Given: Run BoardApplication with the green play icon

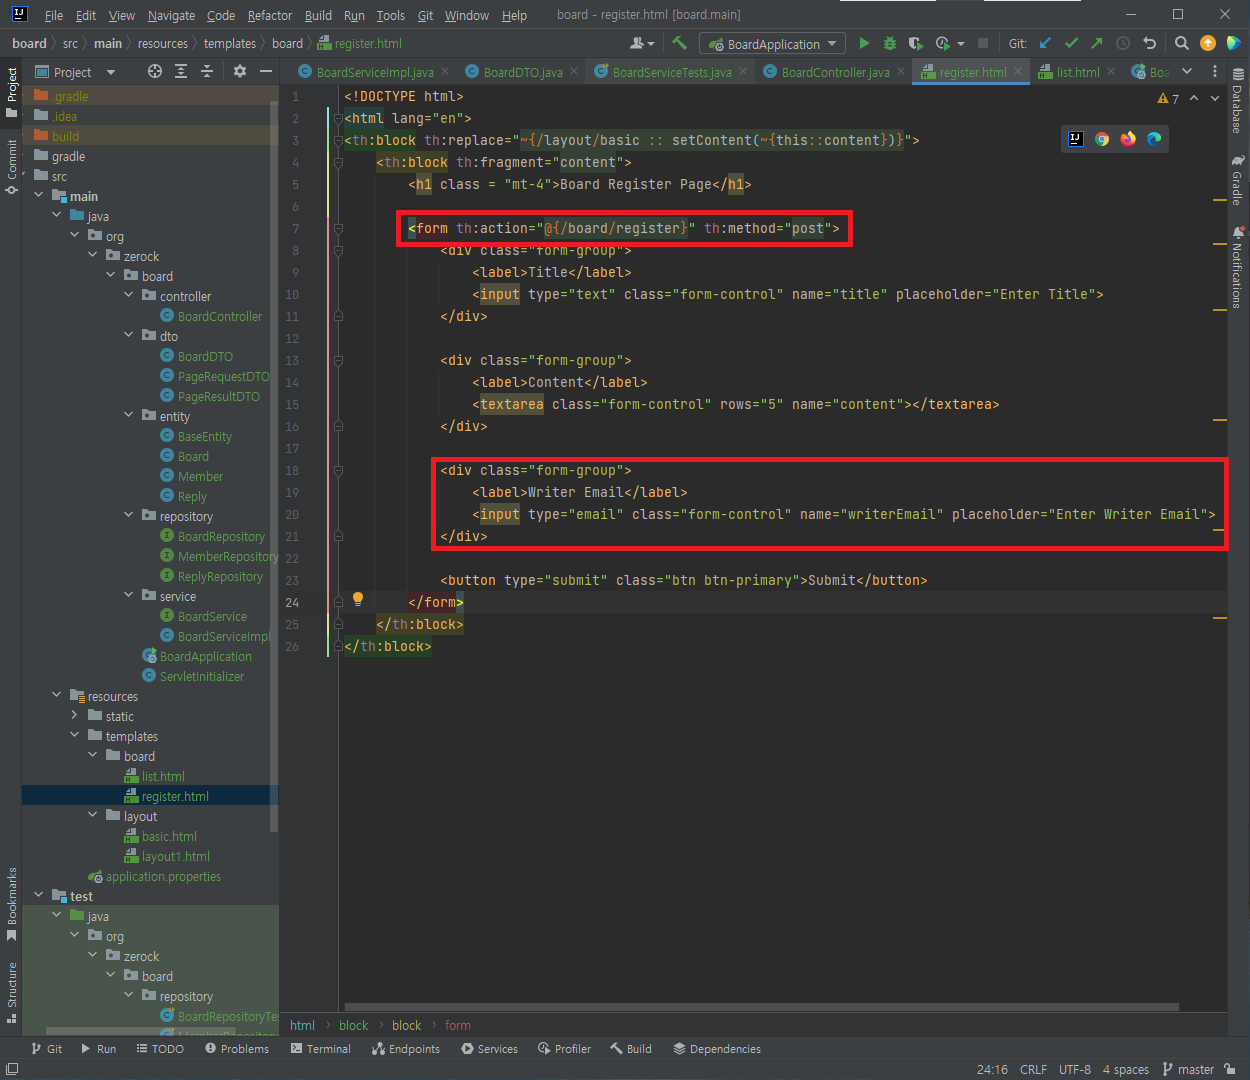Looking at the screenshot, I should tap(864, 43).
